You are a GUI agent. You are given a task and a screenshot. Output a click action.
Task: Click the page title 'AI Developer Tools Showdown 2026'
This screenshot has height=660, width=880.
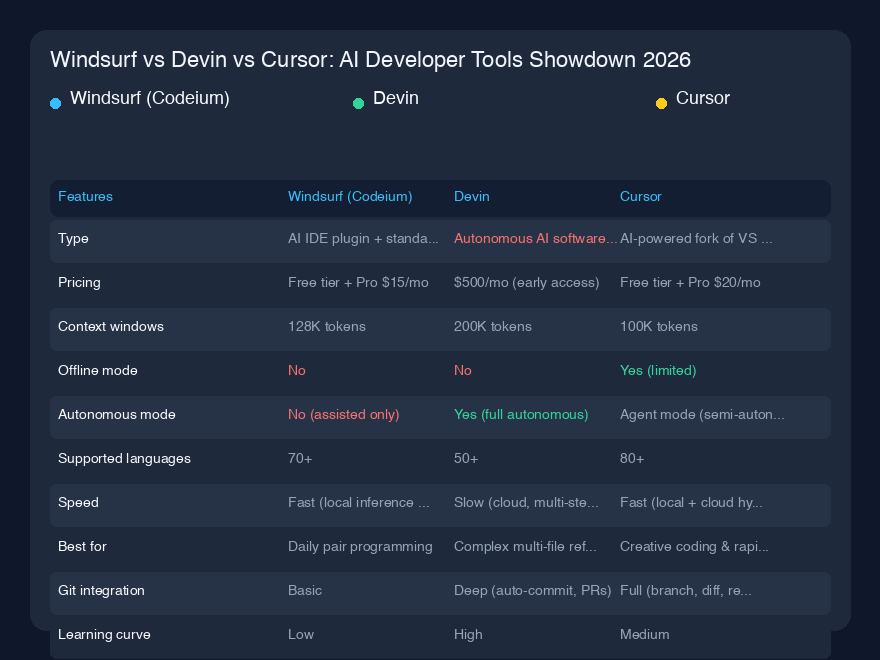pos(515,59)
